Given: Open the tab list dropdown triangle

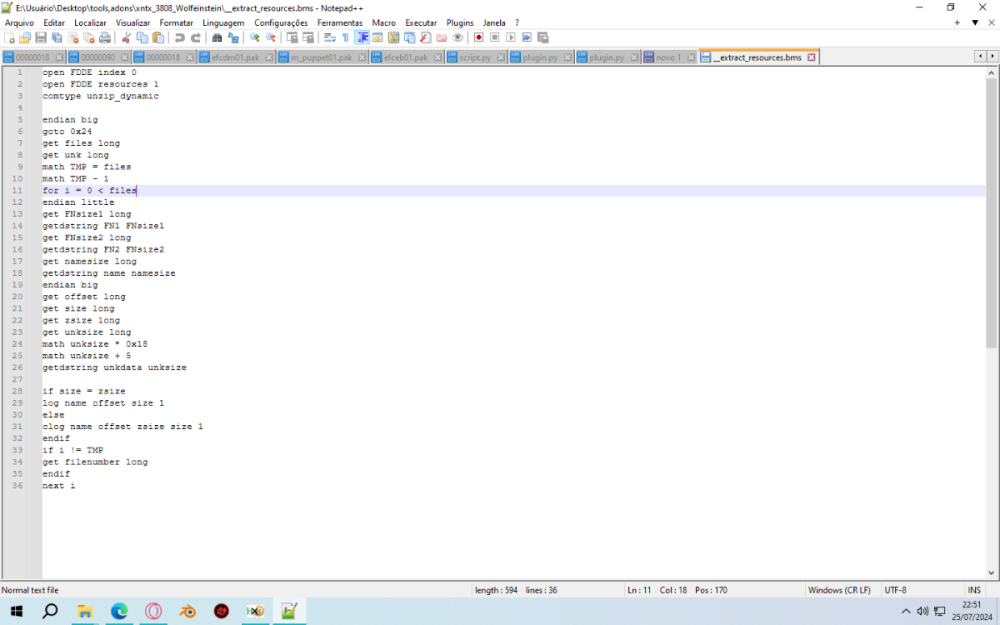Looking at the screenshot, I should coord(975,22).
